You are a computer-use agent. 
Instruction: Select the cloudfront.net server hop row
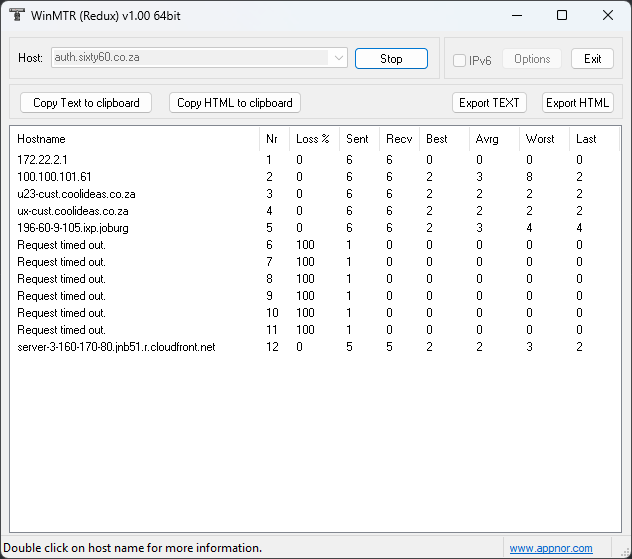click(x=315, y=347)
